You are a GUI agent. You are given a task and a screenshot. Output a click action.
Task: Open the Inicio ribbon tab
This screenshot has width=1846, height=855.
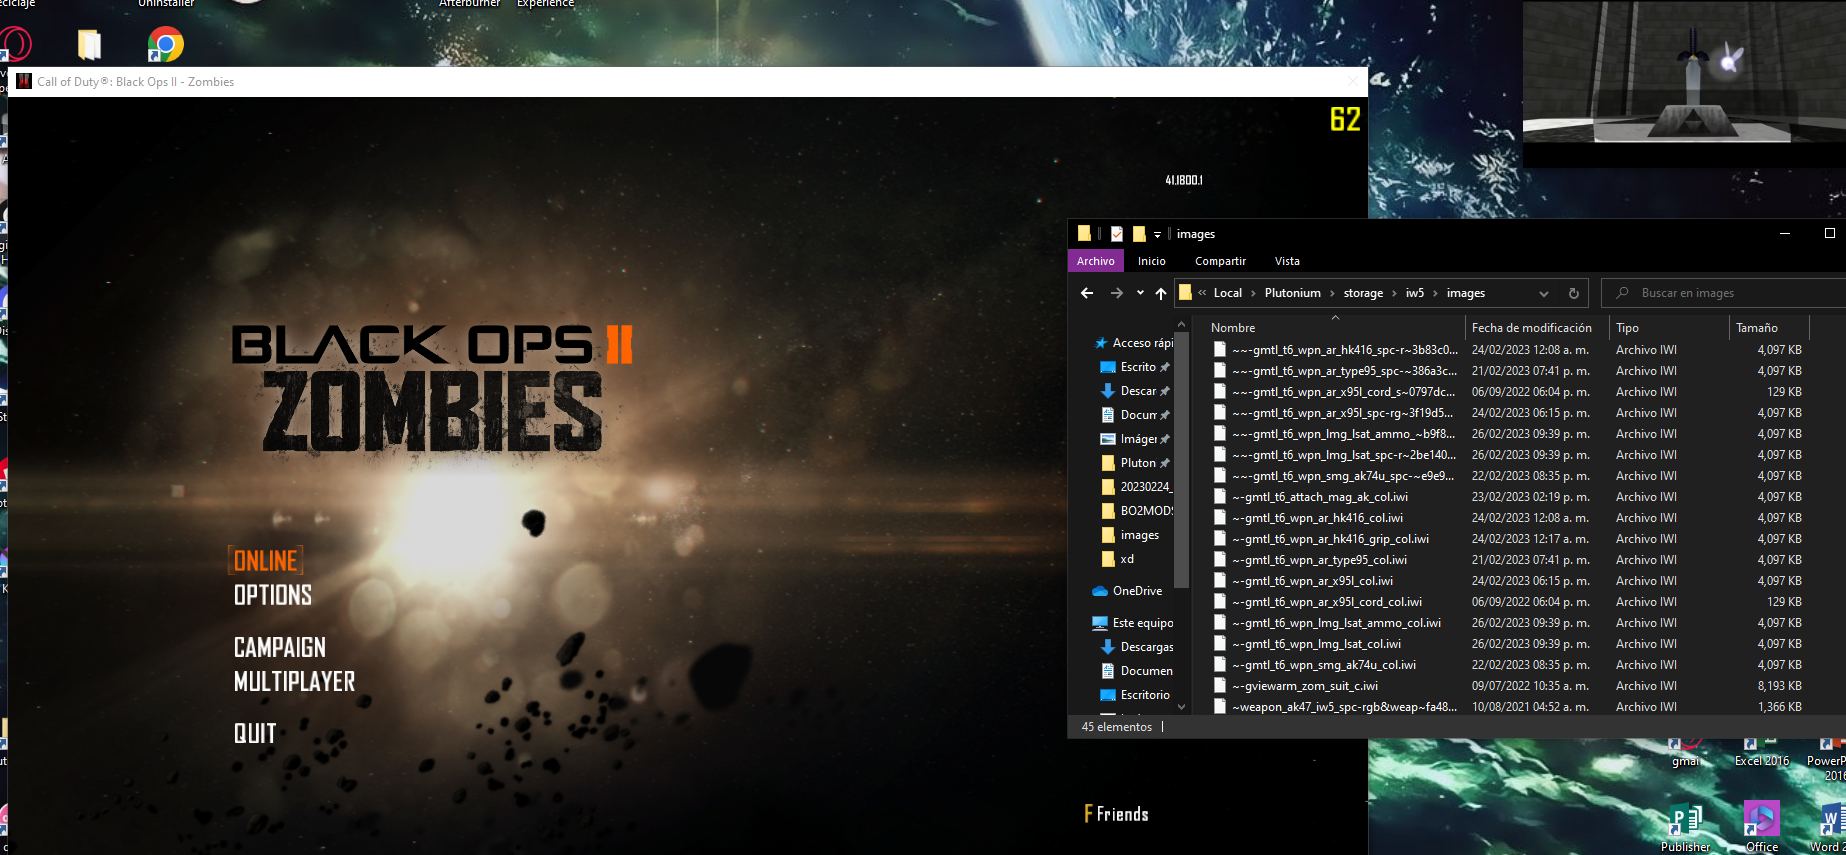point(1152,261)
